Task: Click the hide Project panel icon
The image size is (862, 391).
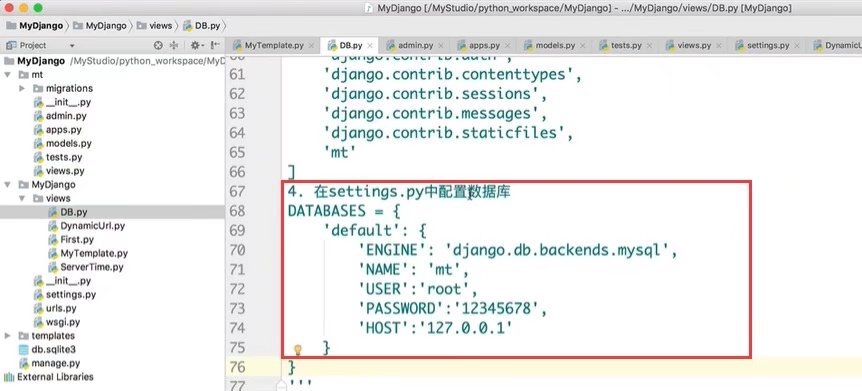Action: [216, 45]
